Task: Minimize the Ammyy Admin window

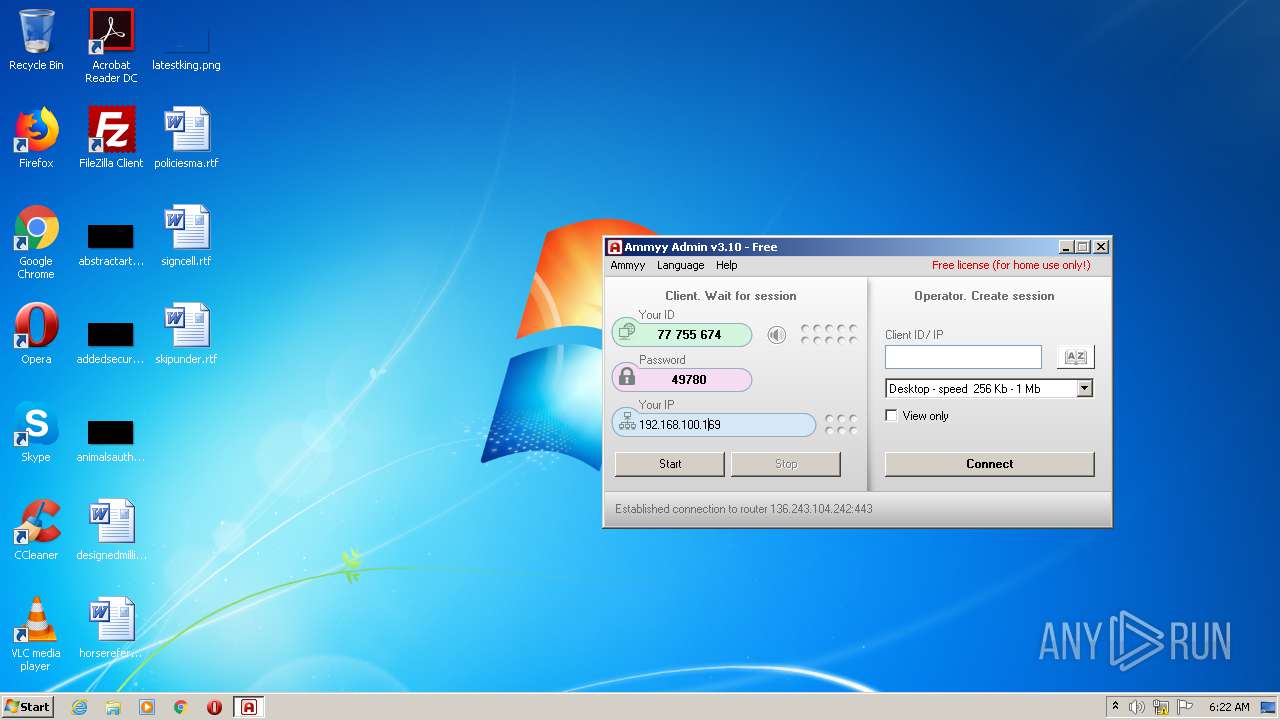Action: 1067,247
